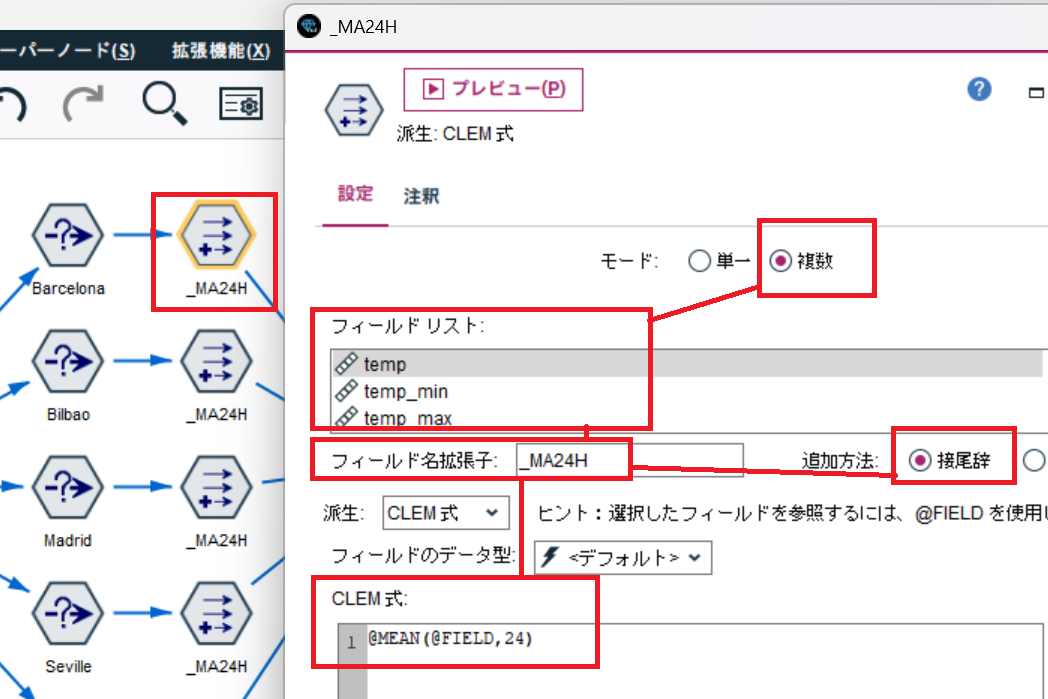Select the 接尾辞 radio button
1048x699 pixels.
920,460
